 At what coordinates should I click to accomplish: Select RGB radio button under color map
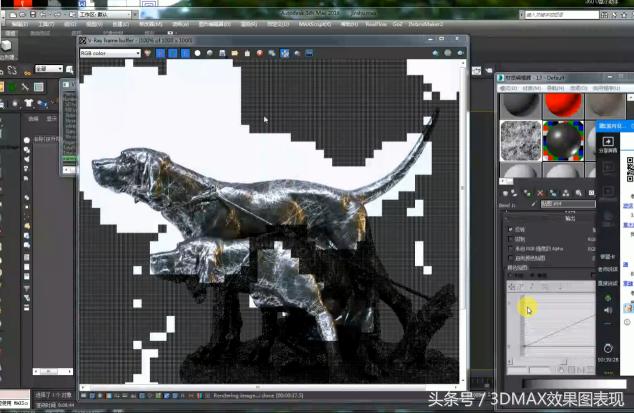click(x=510, y=275)
